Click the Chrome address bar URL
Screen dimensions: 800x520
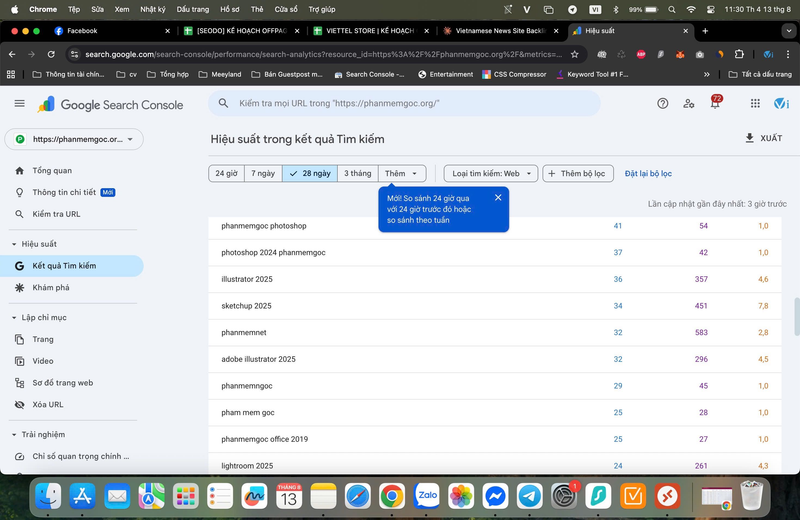coord(323,54)
